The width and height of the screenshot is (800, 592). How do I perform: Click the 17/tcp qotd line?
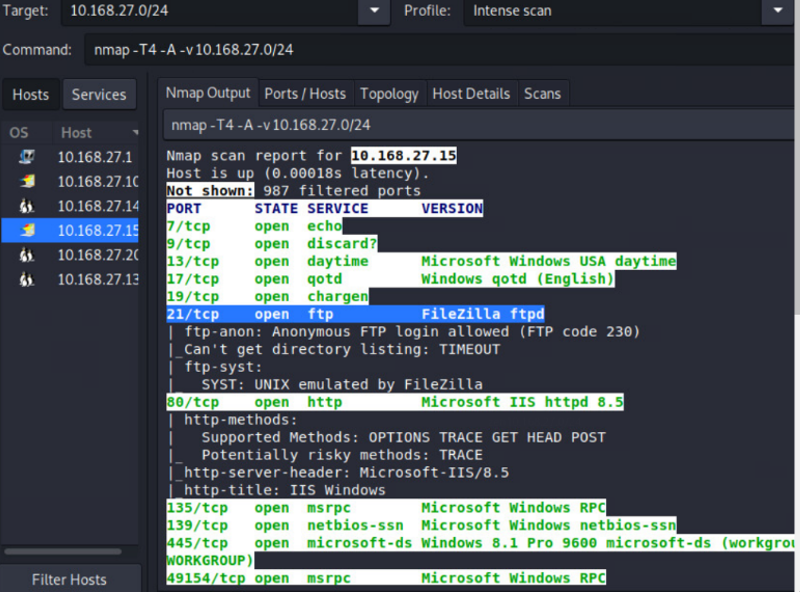coord(390,279)
